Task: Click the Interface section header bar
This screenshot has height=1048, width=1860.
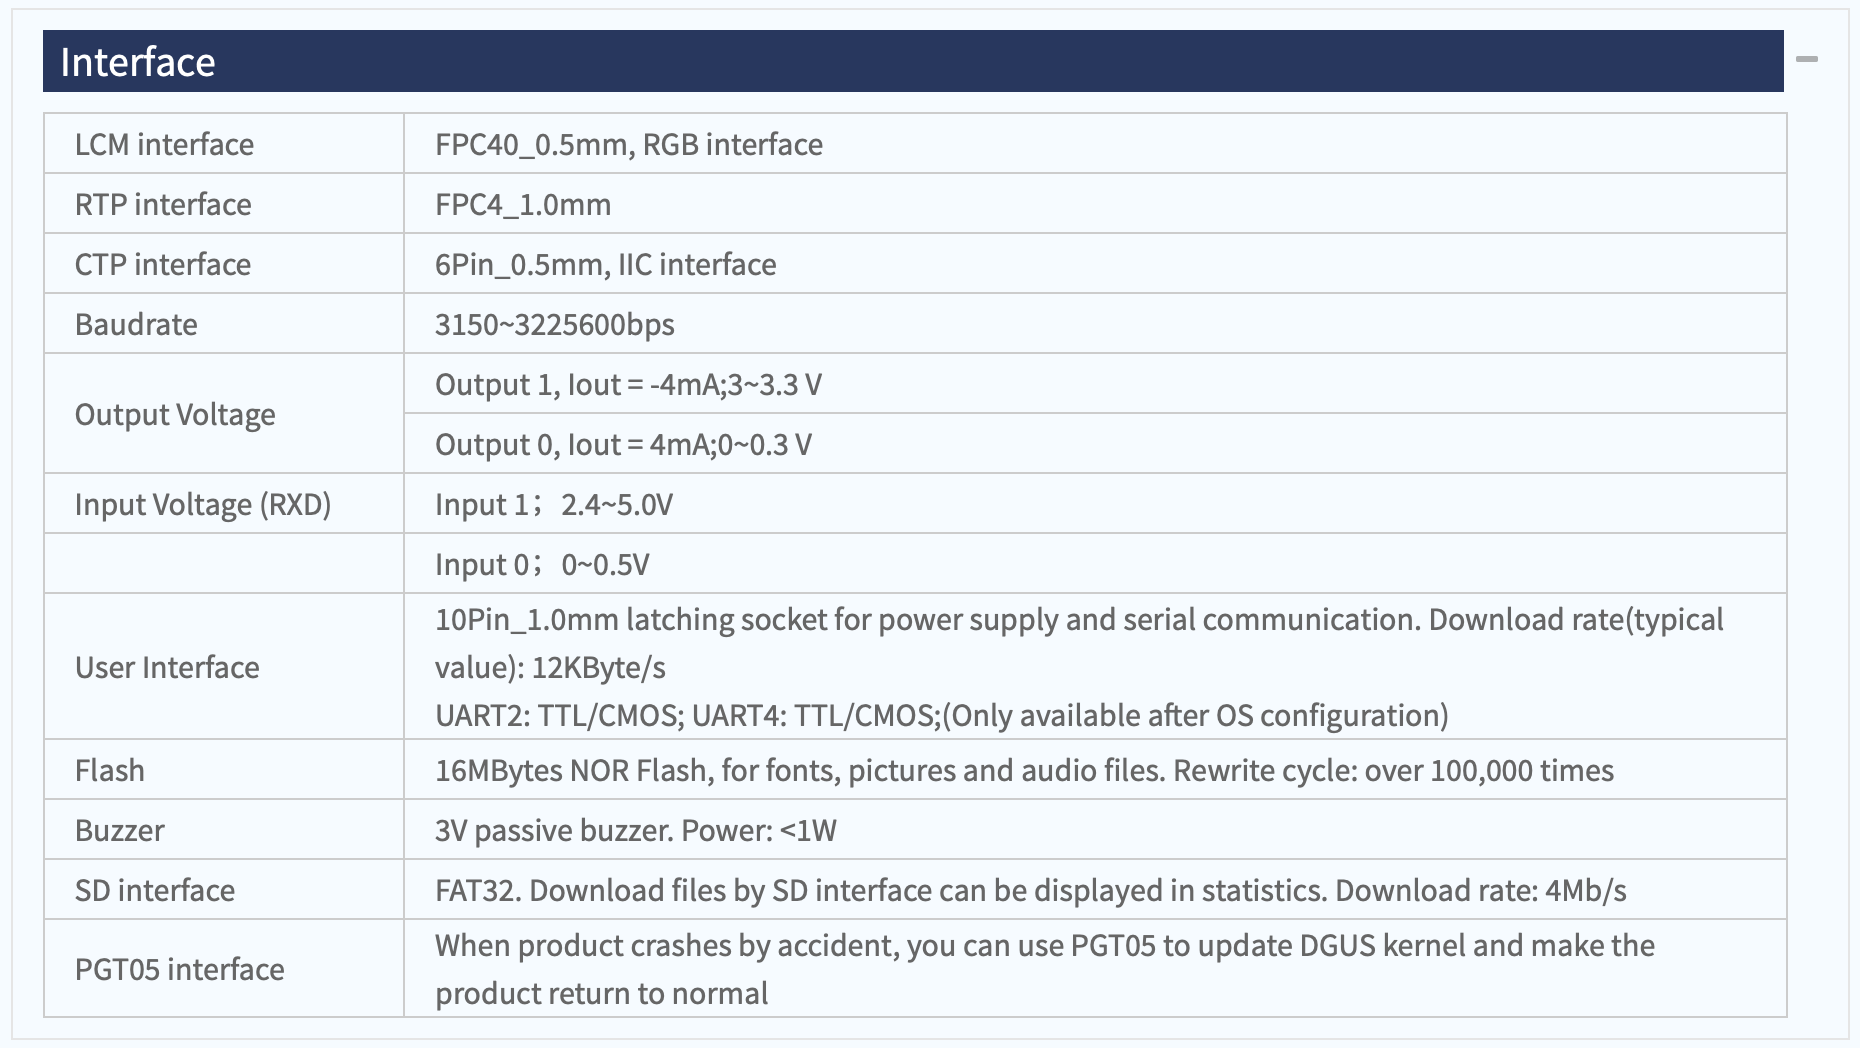Action: (x=913, y=61)
